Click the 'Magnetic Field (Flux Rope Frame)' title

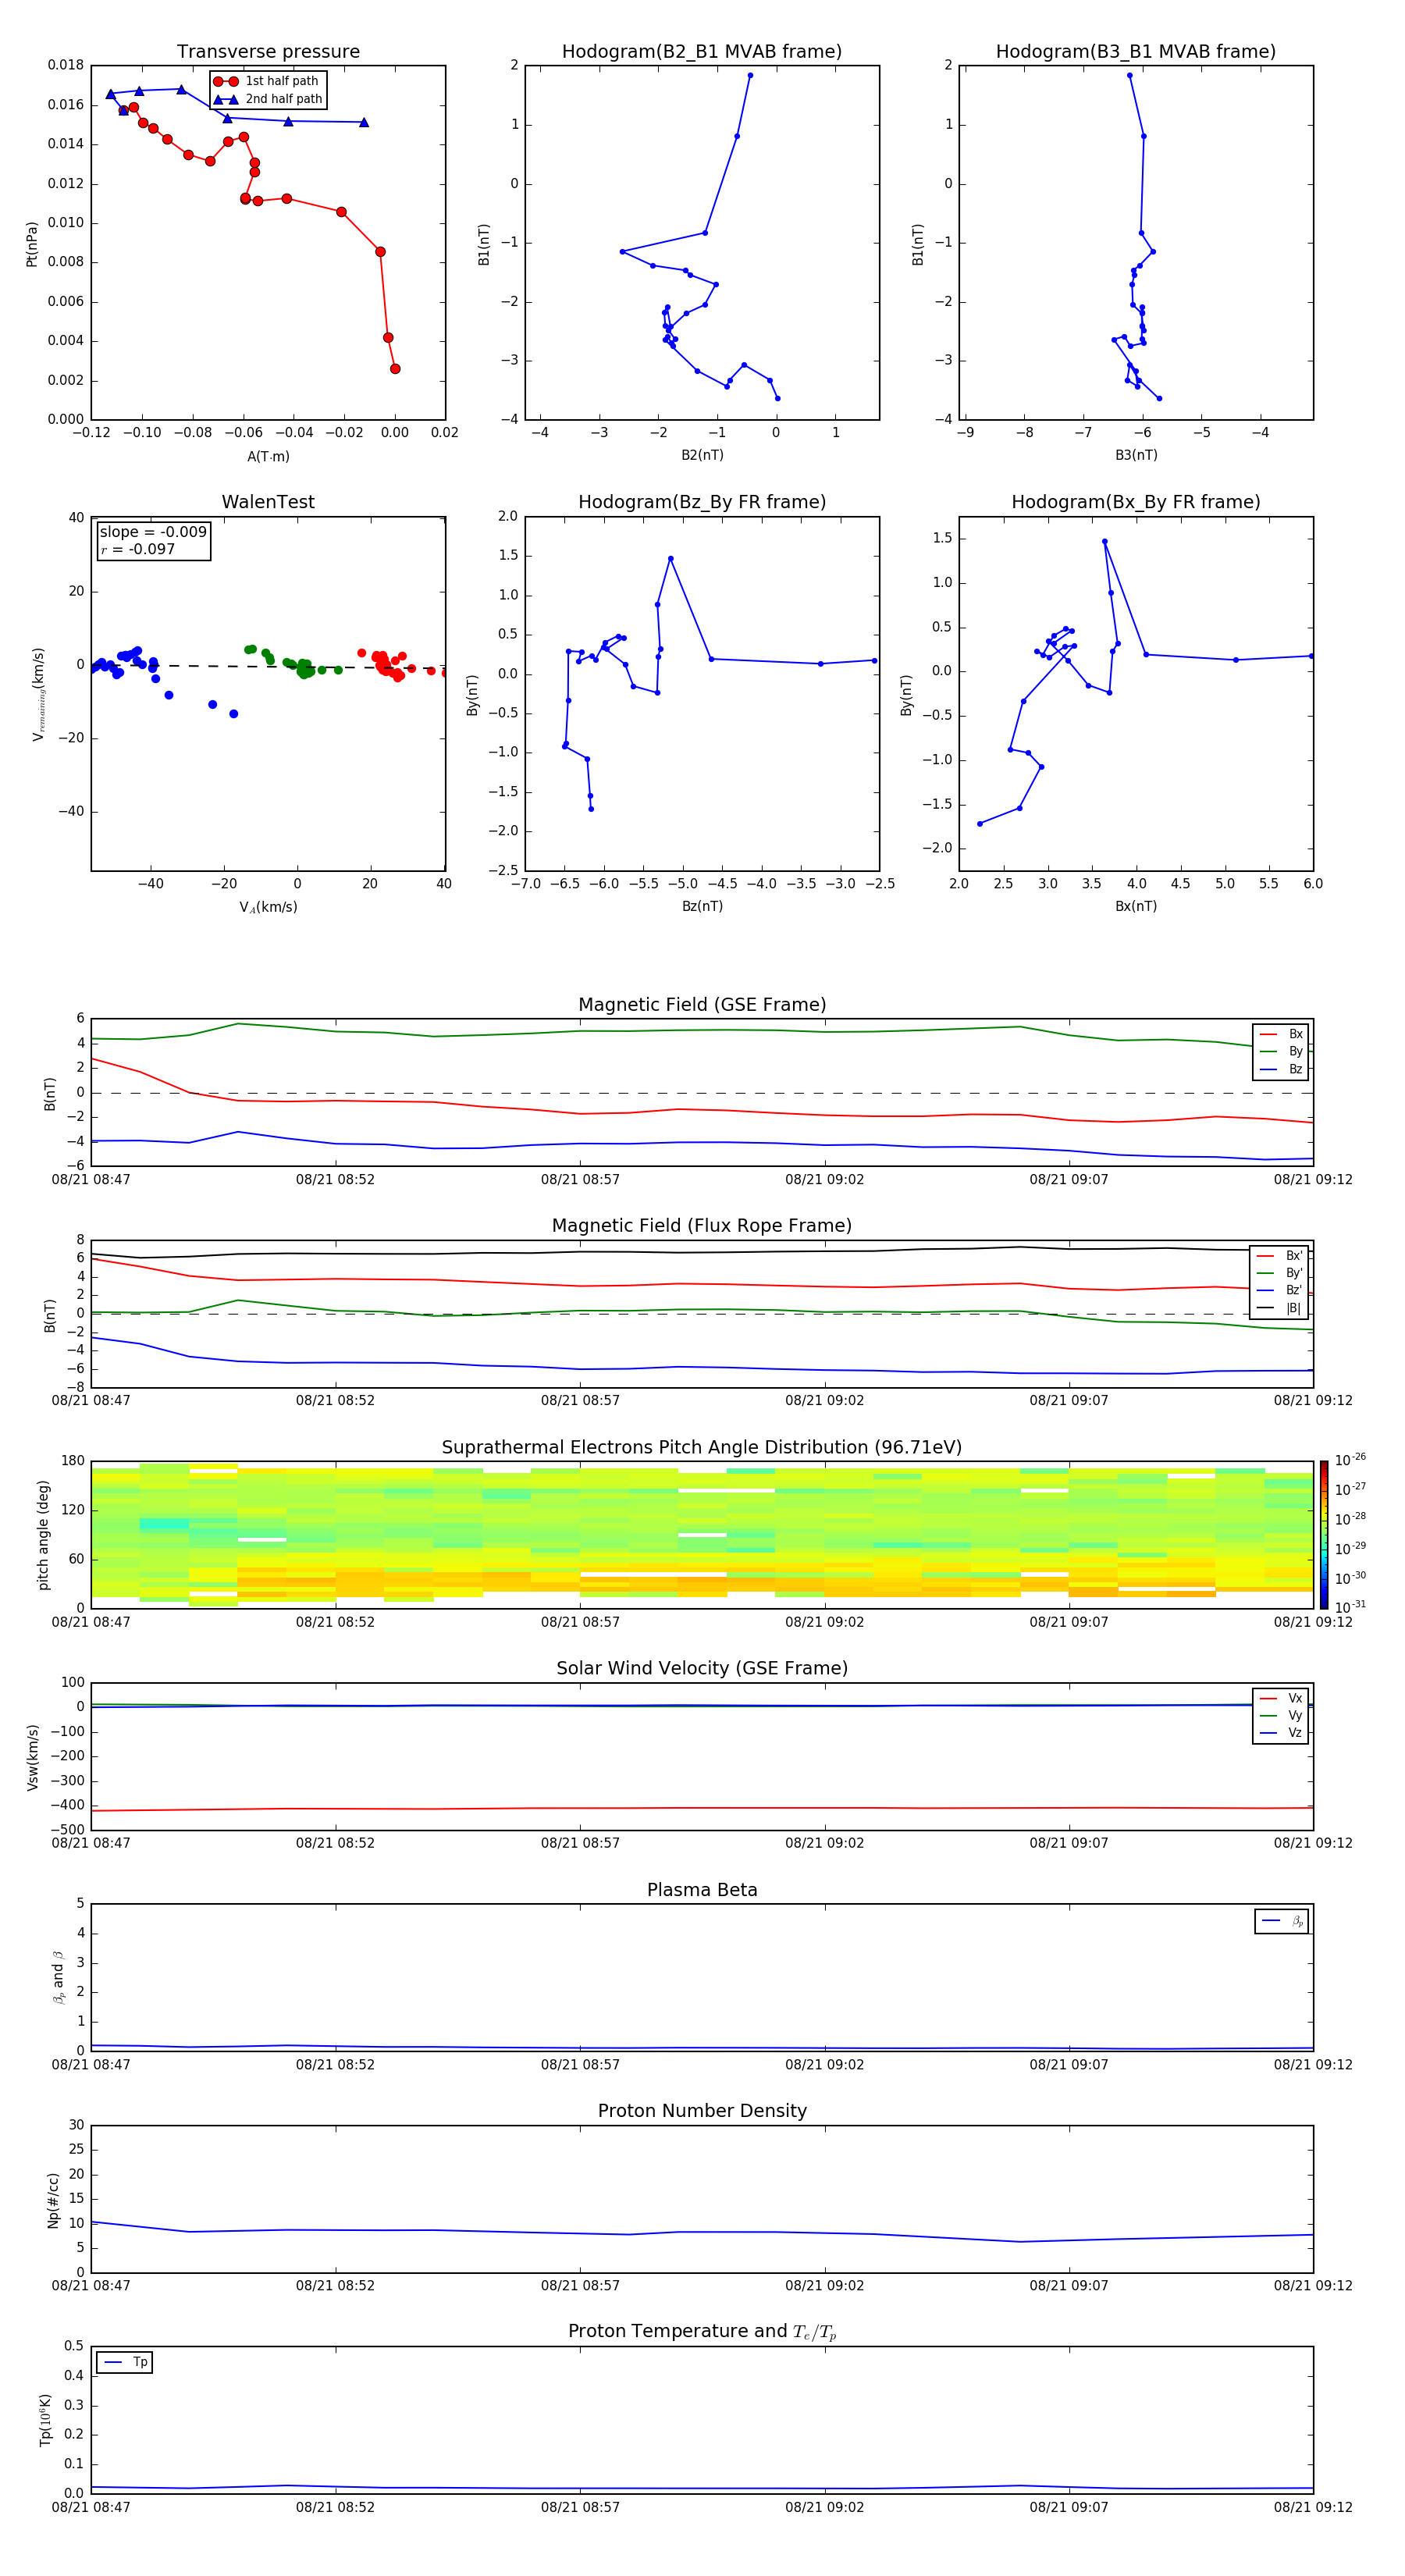[702, 1226]
